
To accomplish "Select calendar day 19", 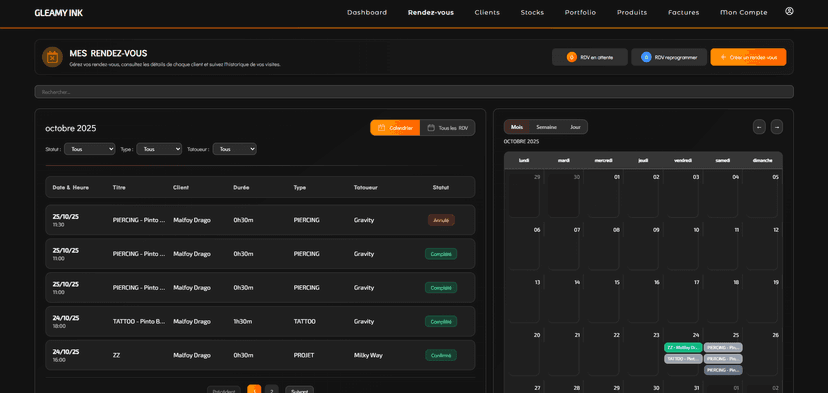I will click(763, 300).
